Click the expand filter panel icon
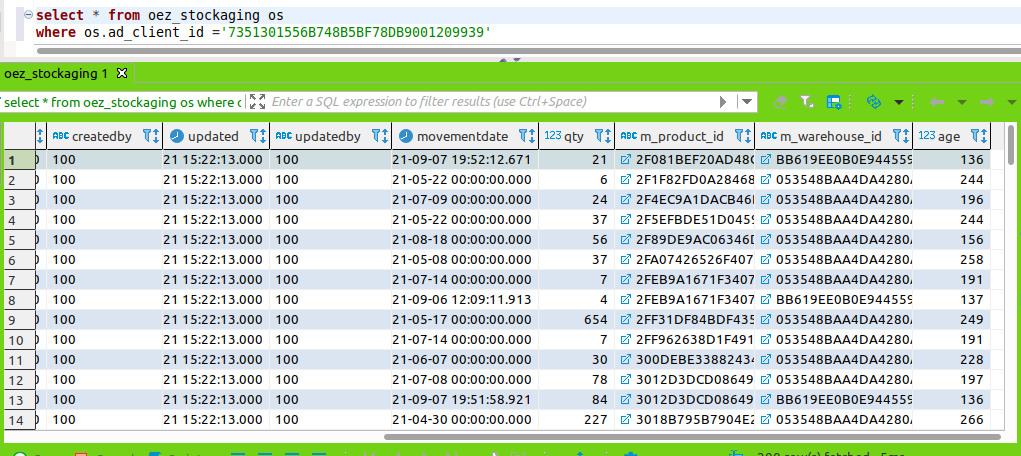Screen dimensions: 1021x456 click(x=257, y=102)
